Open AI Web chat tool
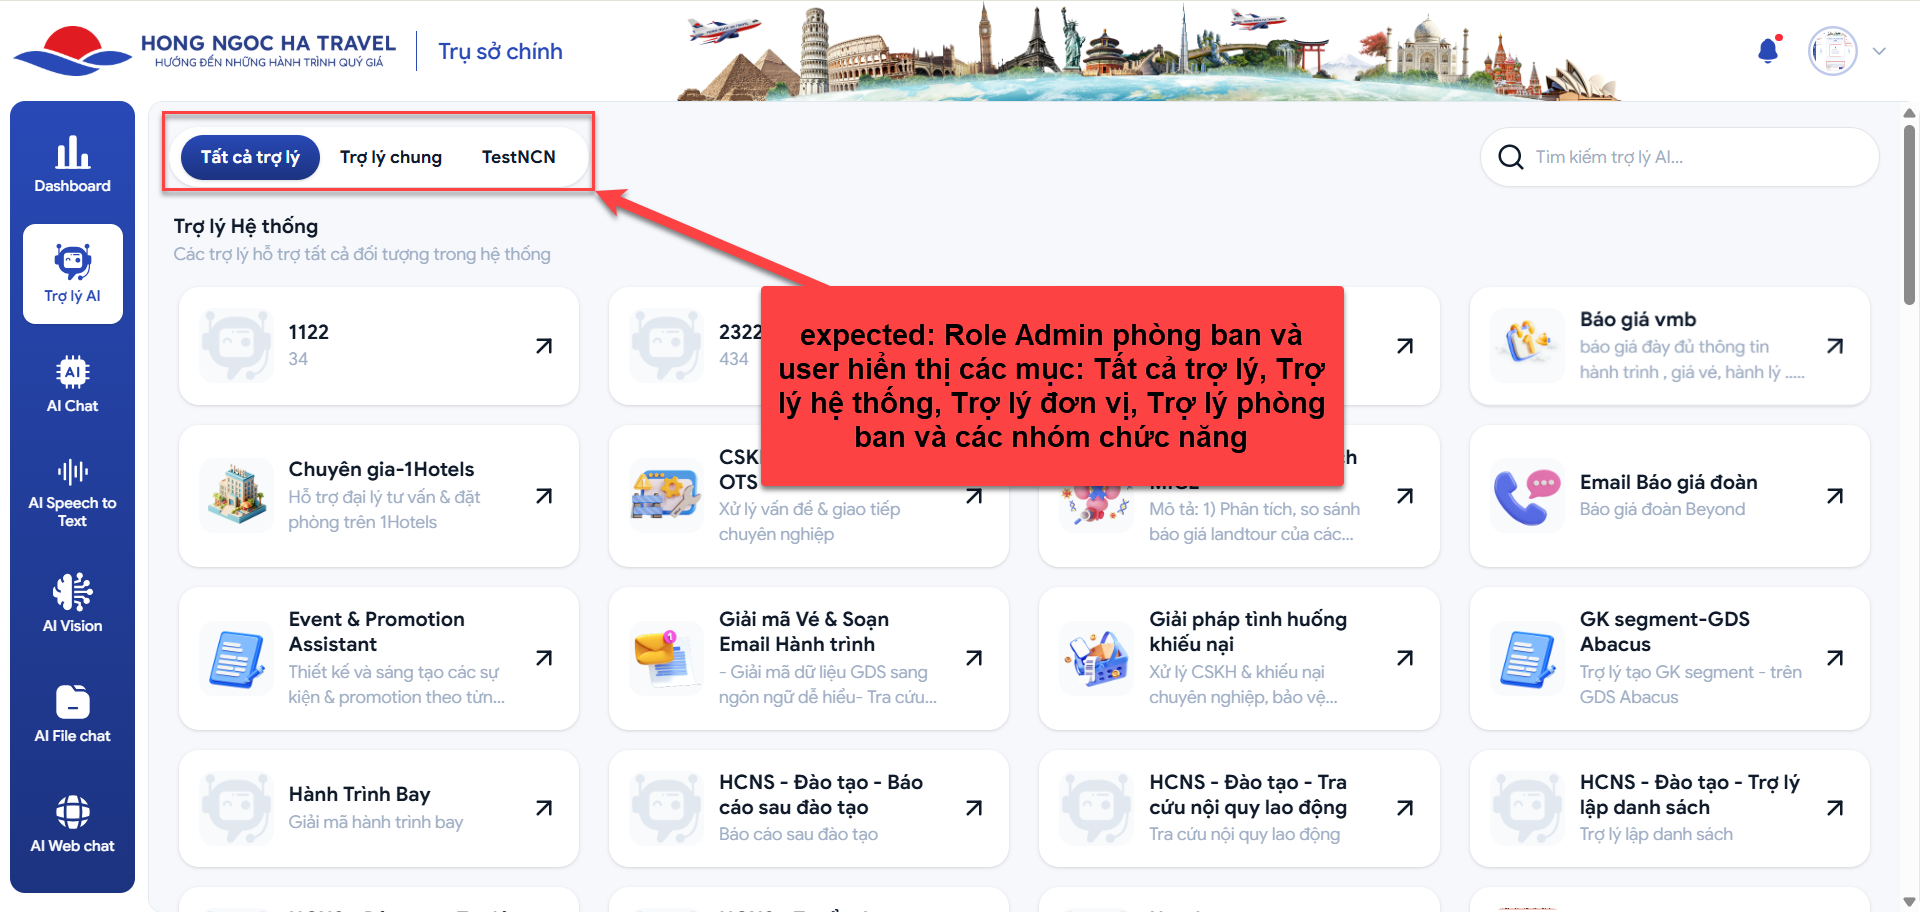Image resolution: width=1920 pixels, height=912 pixels. point(72,824)
